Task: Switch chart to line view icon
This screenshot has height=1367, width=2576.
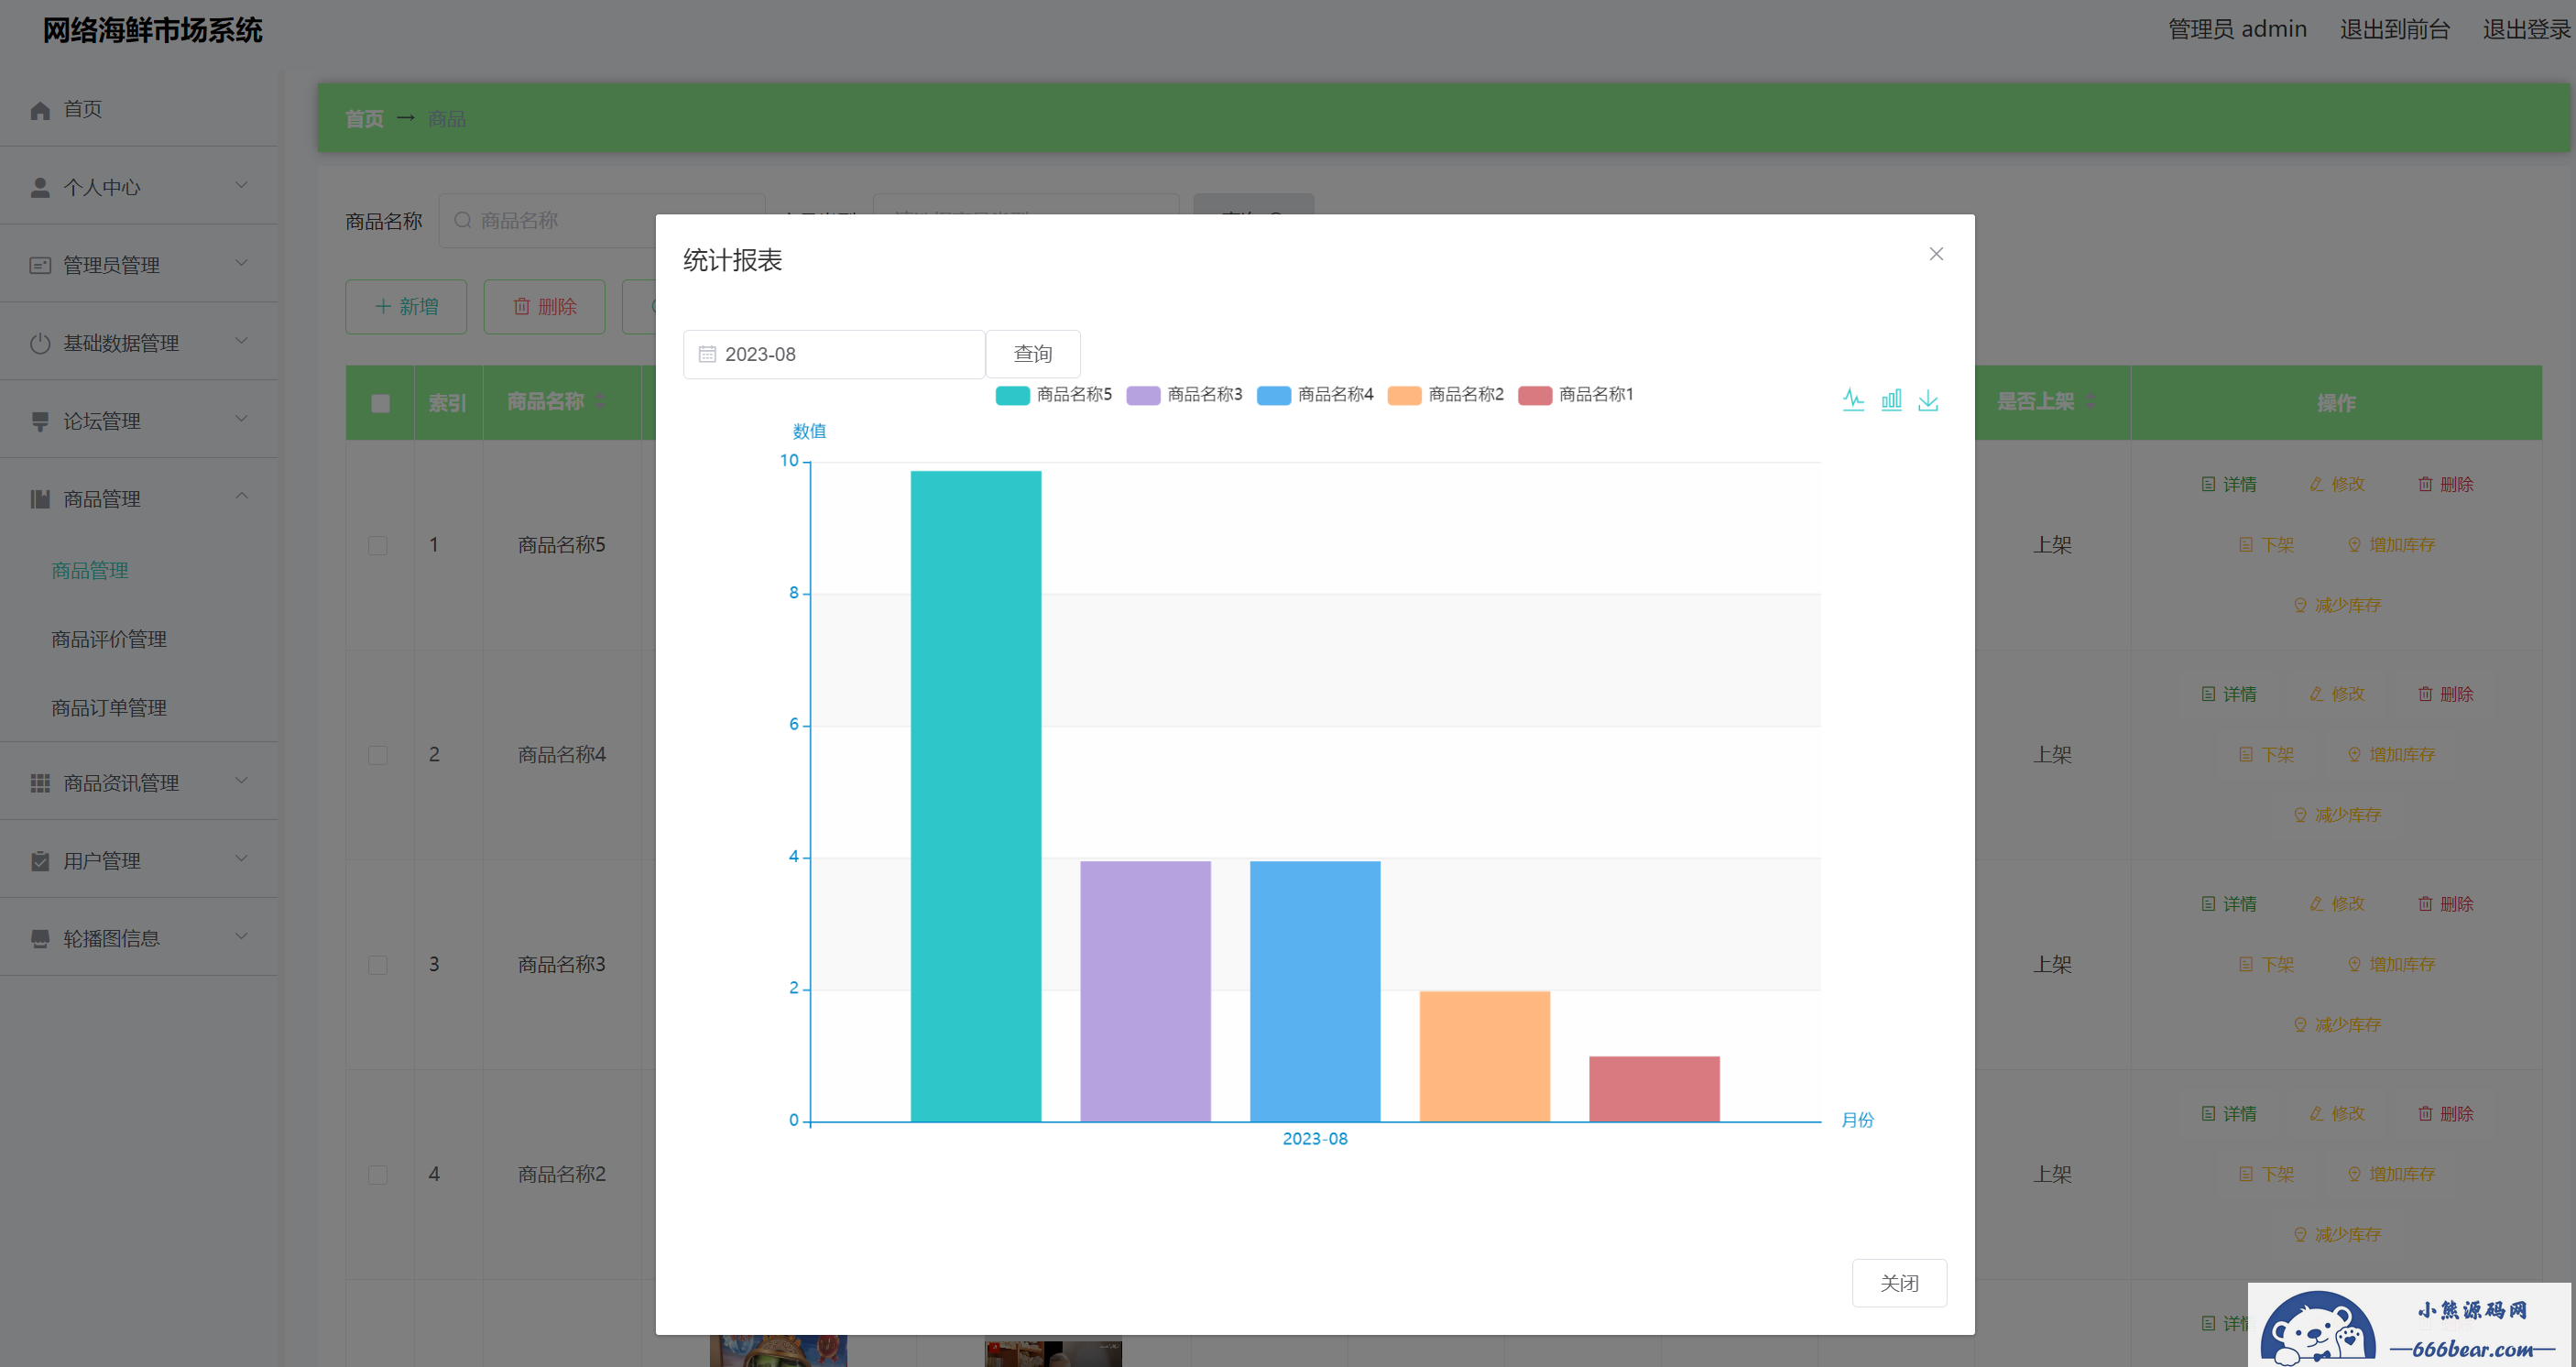Action: [x=1853, y=400]
